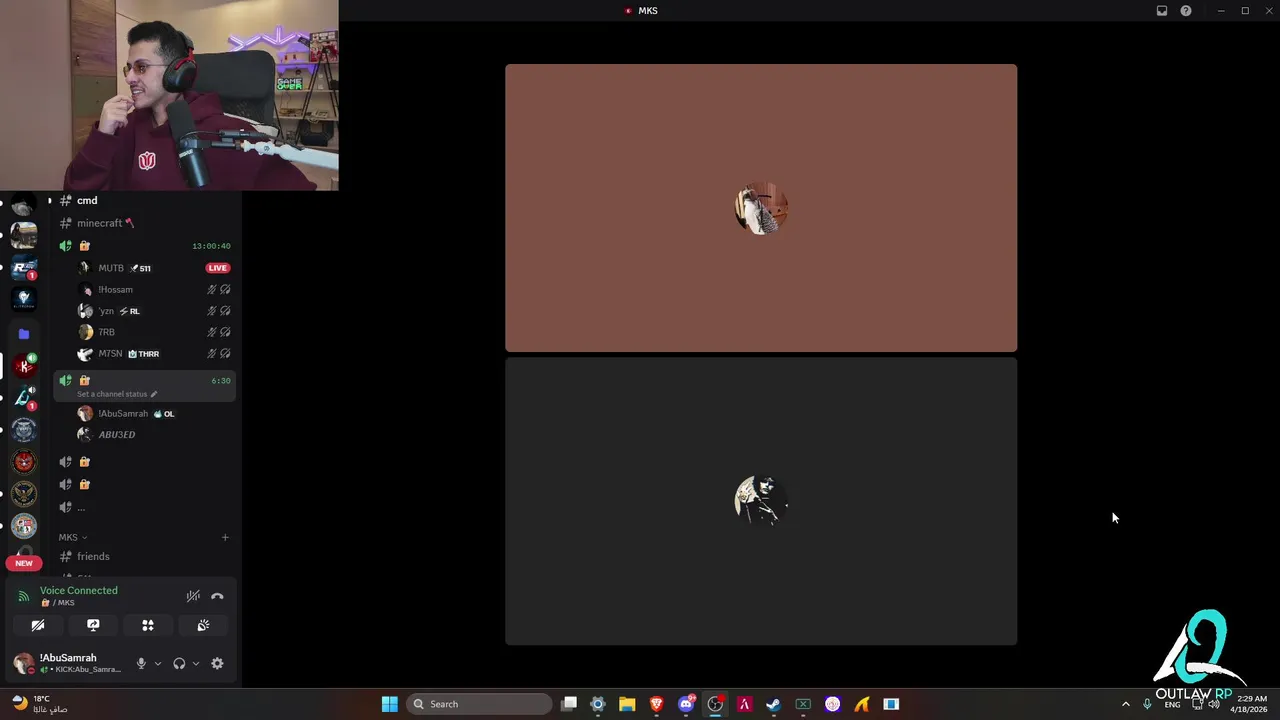Screen dimensions: 1280x720
Task: Click the empty third locked voice channel
Action: pos(145,462)
